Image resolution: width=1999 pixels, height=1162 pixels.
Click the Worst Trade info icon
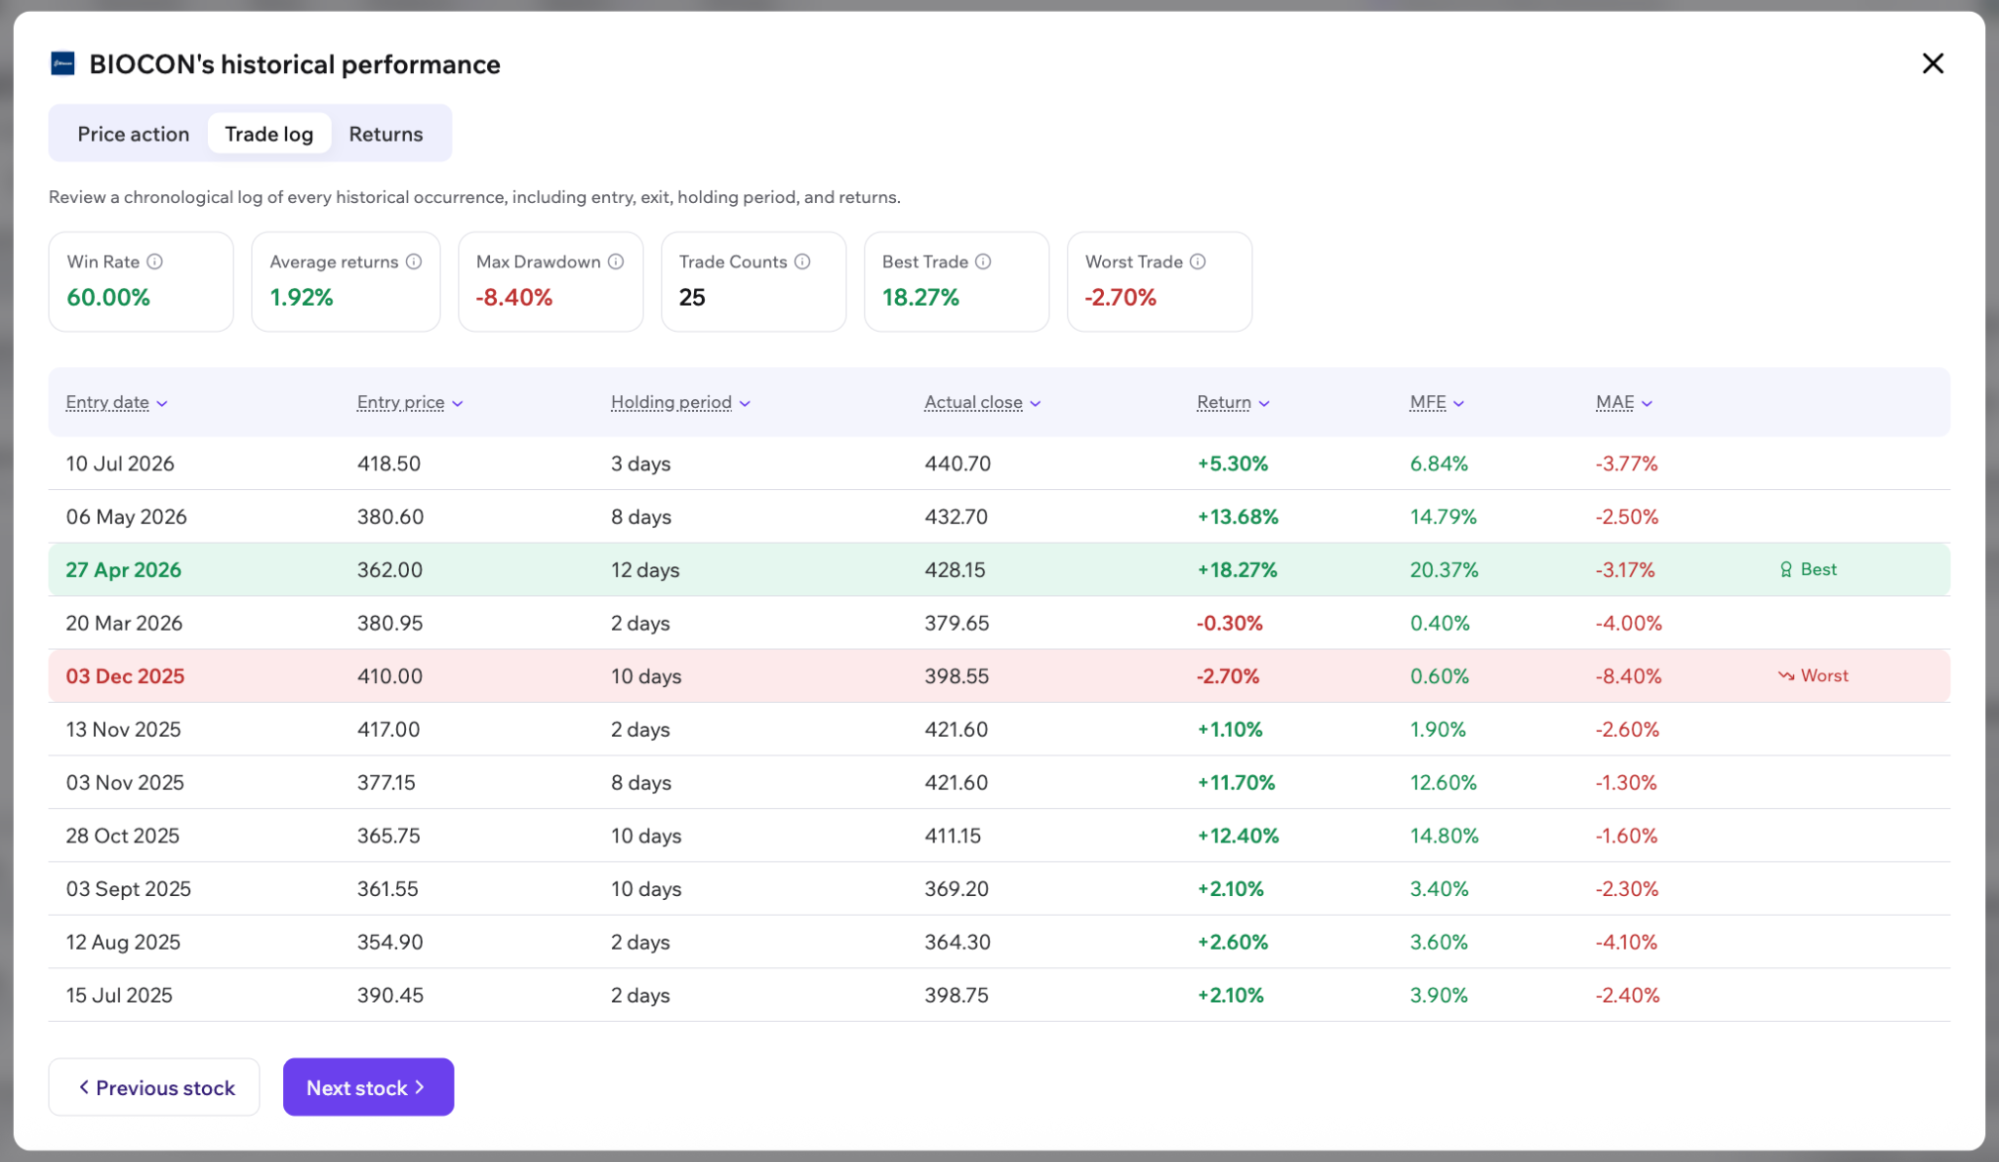pos(1198,262)
